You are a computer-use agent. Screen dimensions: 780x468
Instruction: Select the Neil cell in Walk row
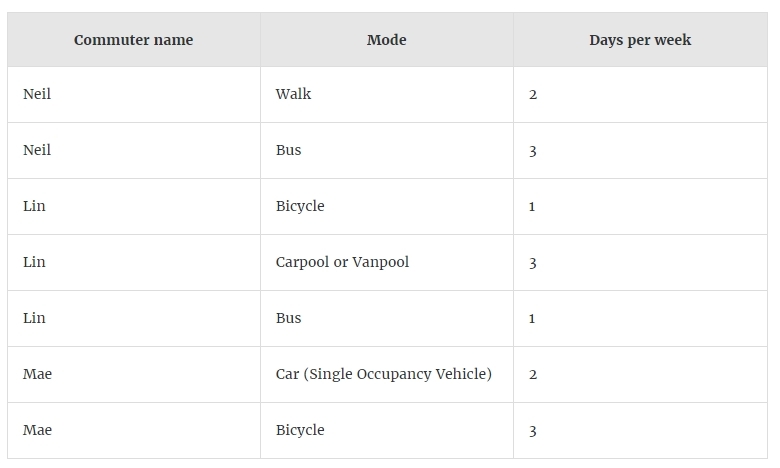coord(134,94)
